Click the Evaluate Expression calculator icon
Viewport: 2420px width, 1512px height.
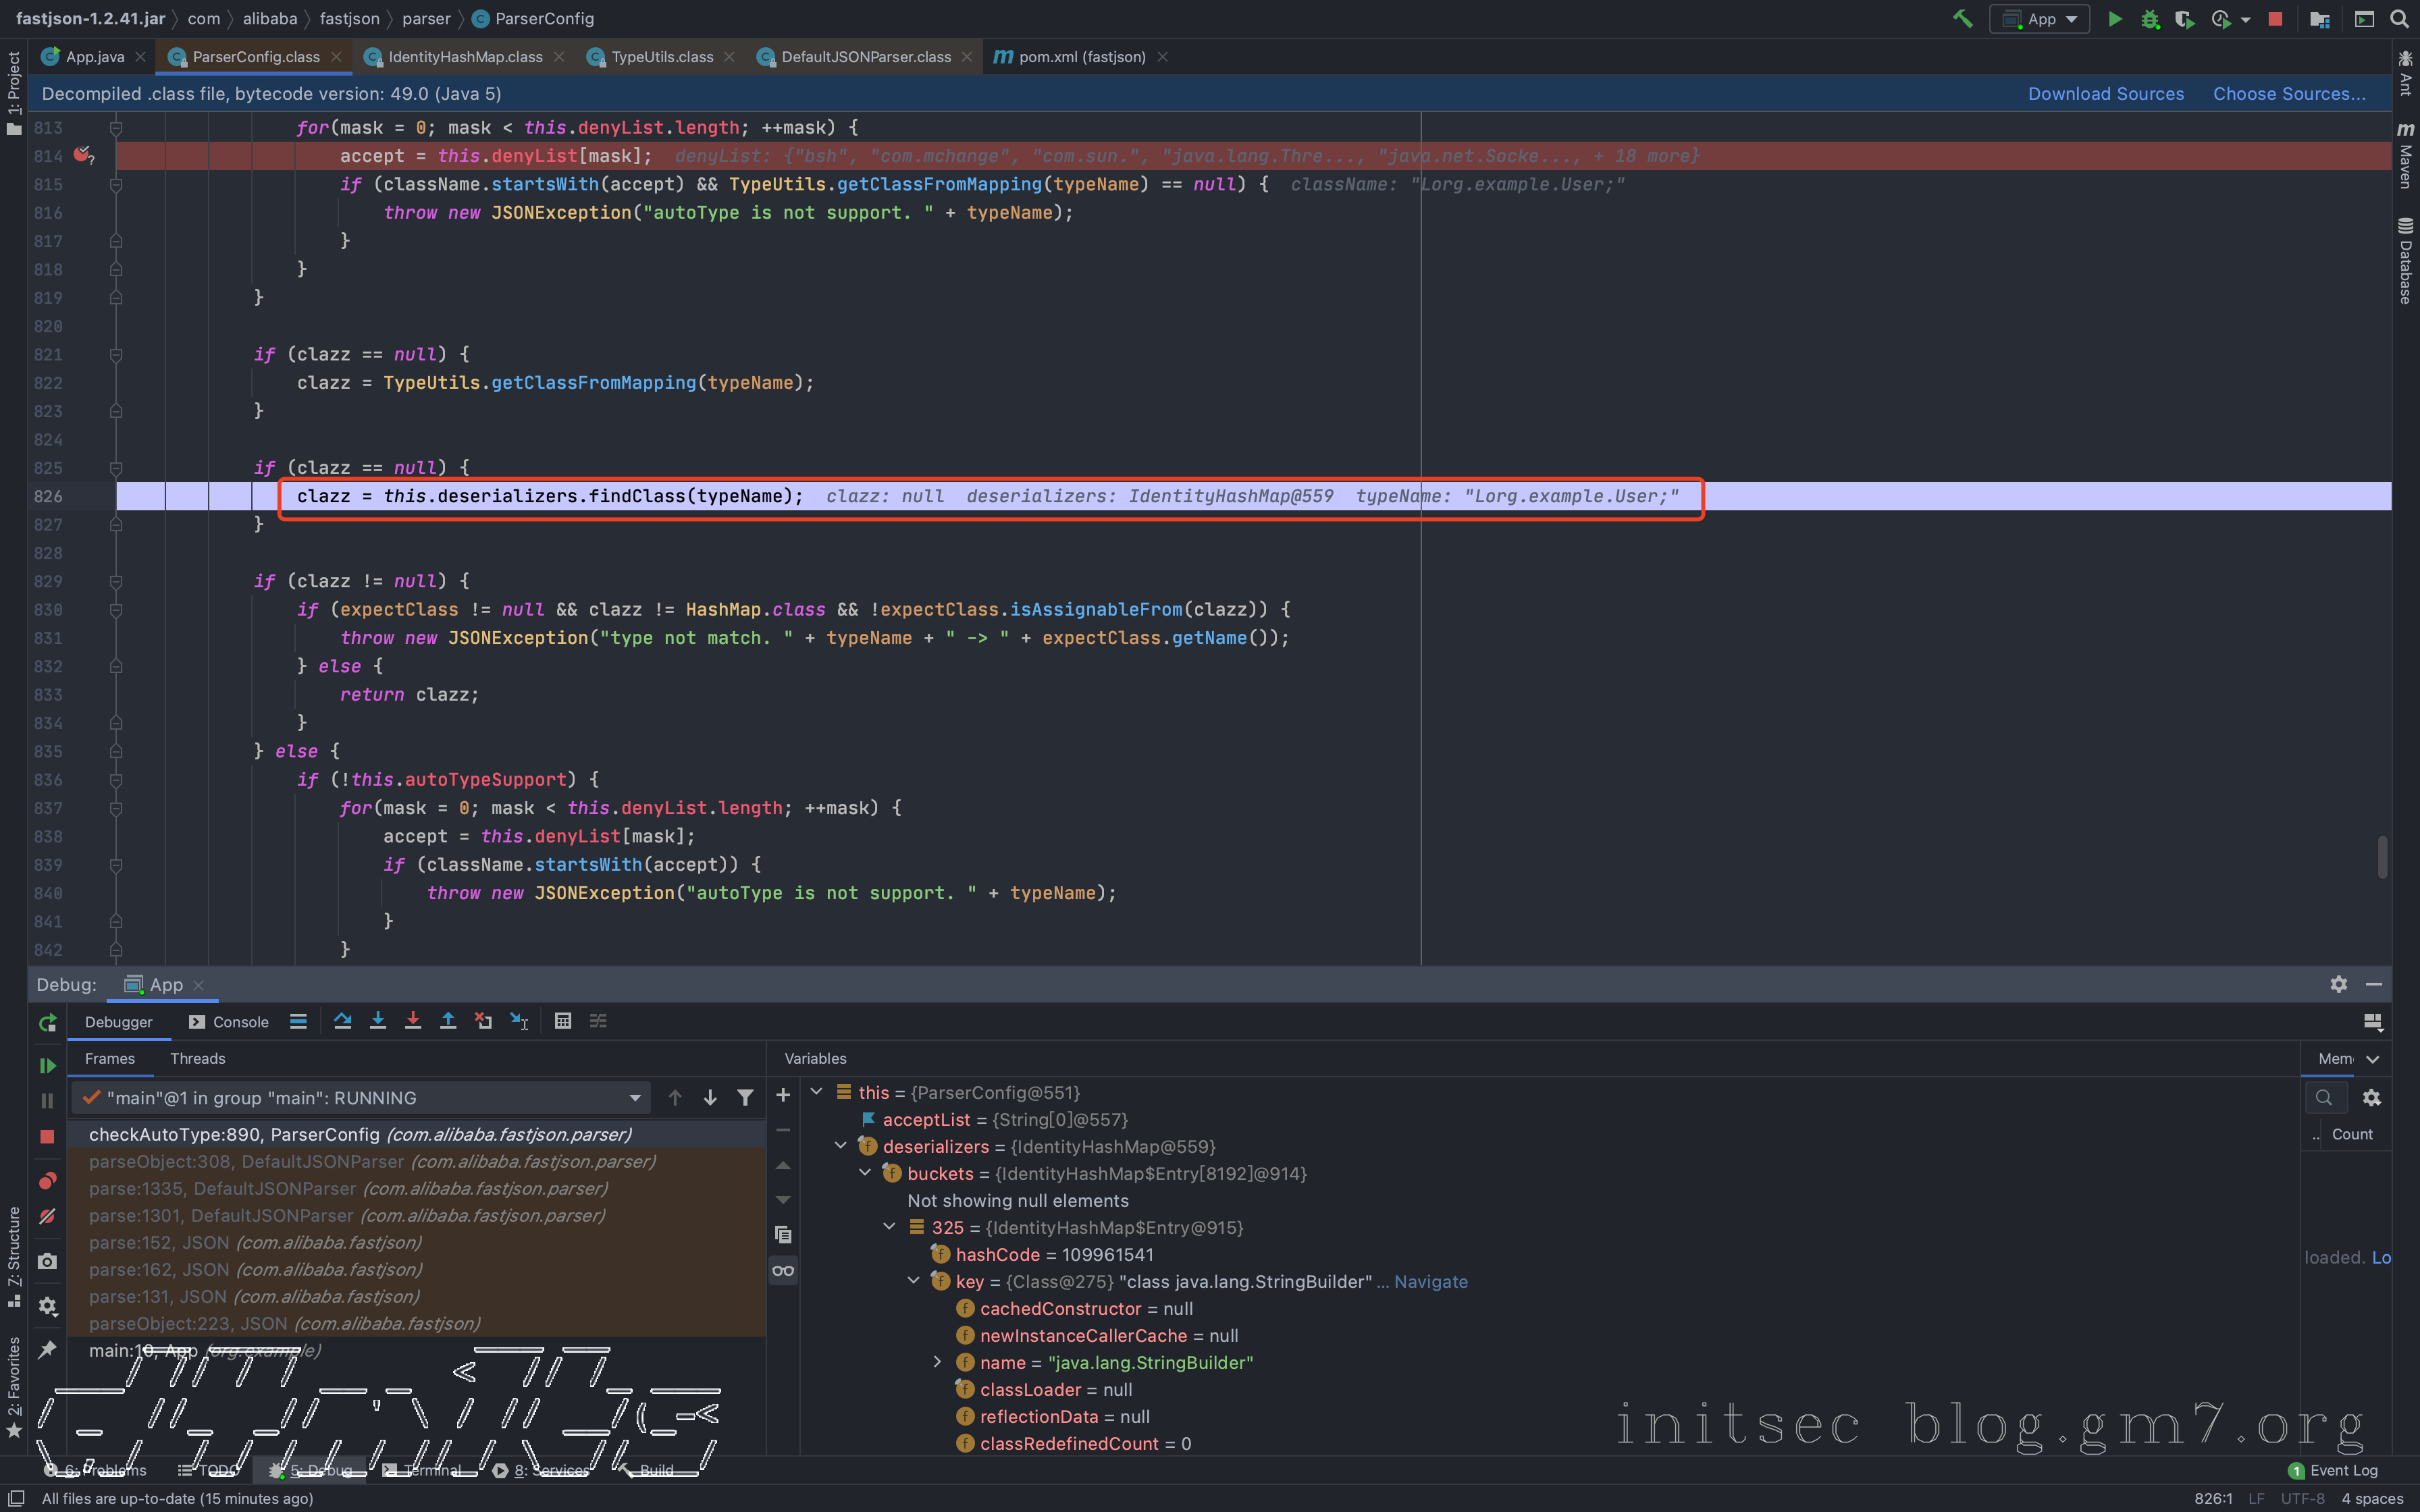click(563, 1021)
